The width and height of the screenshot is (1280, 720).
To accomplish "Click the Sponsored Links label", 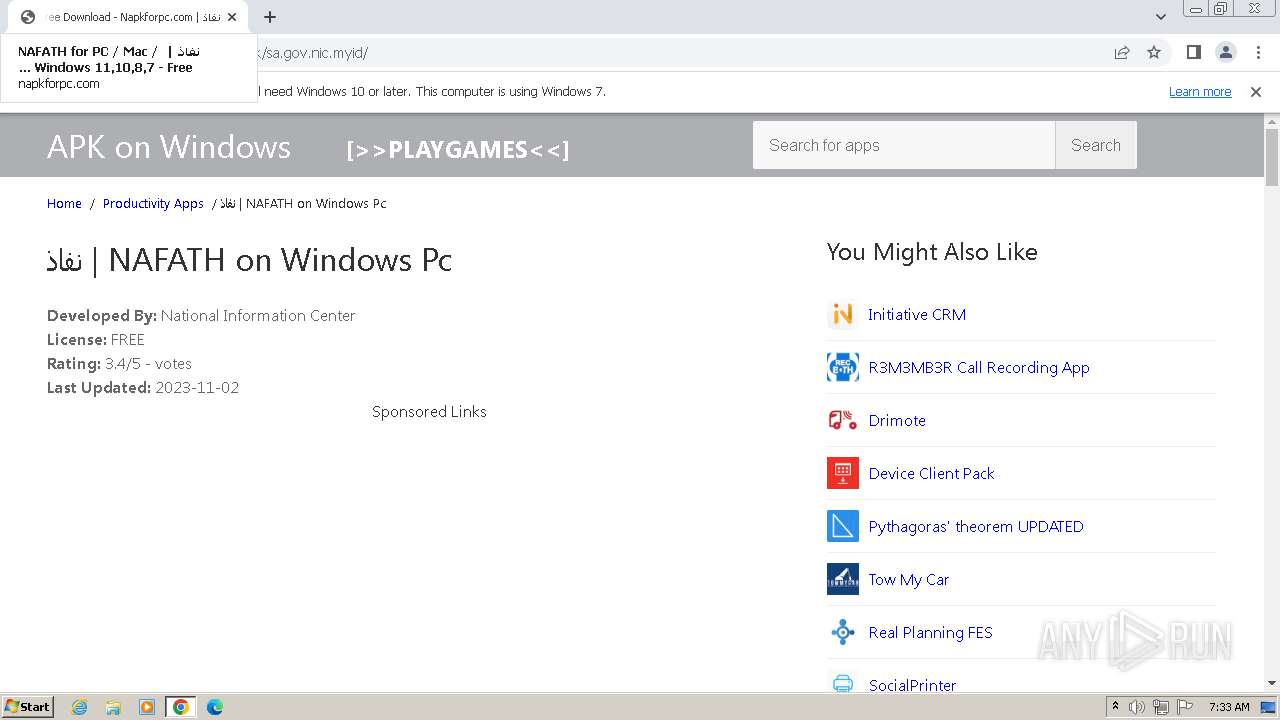I will coord(429,411).
